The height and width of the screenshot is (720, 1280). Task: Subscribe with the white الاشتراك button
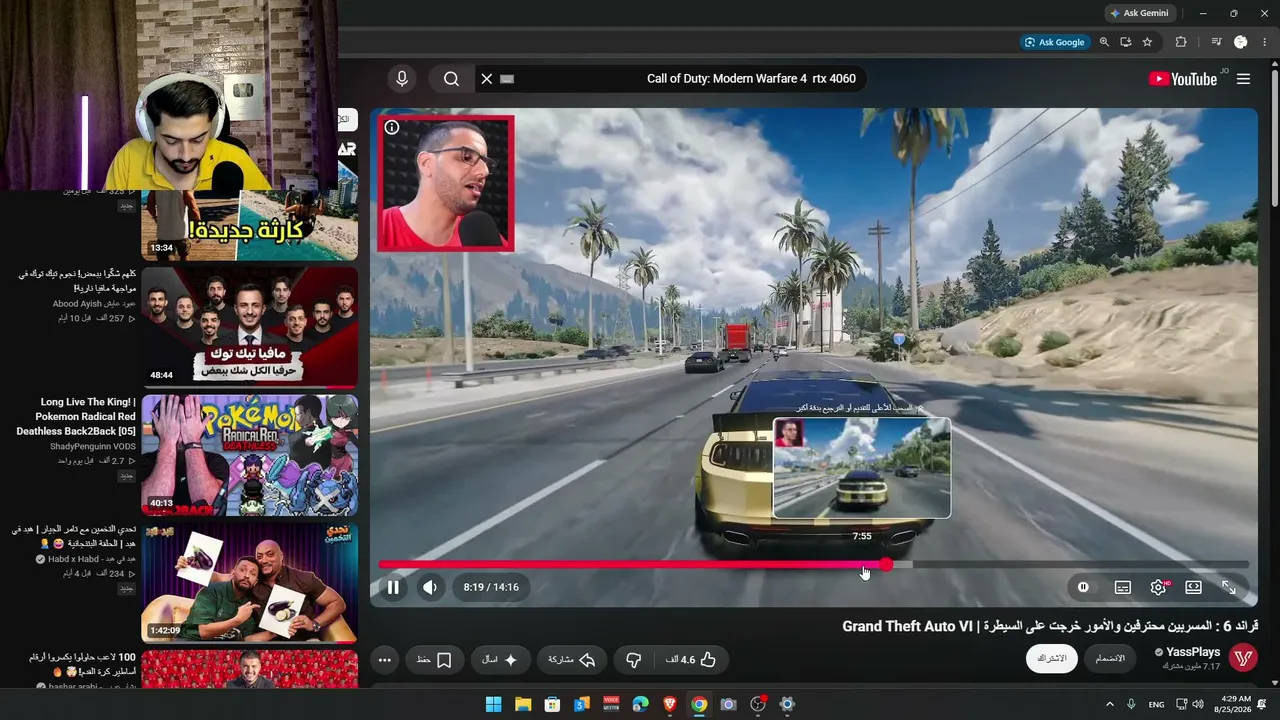point(1051,658)
